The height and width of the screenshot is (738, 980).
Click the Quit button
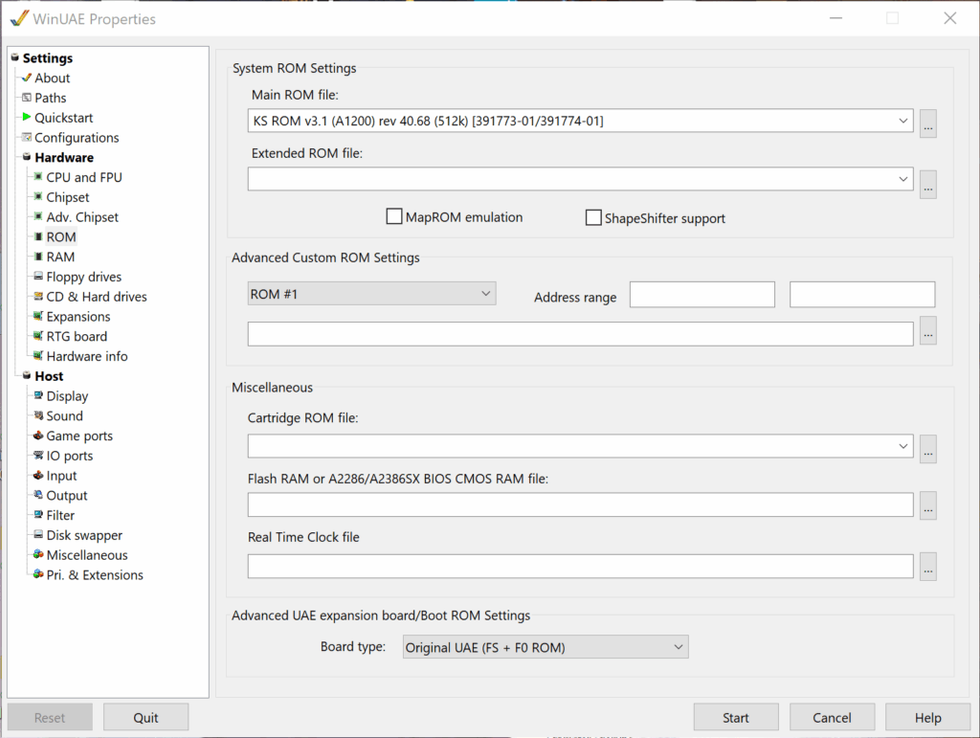tap(146, 717)
